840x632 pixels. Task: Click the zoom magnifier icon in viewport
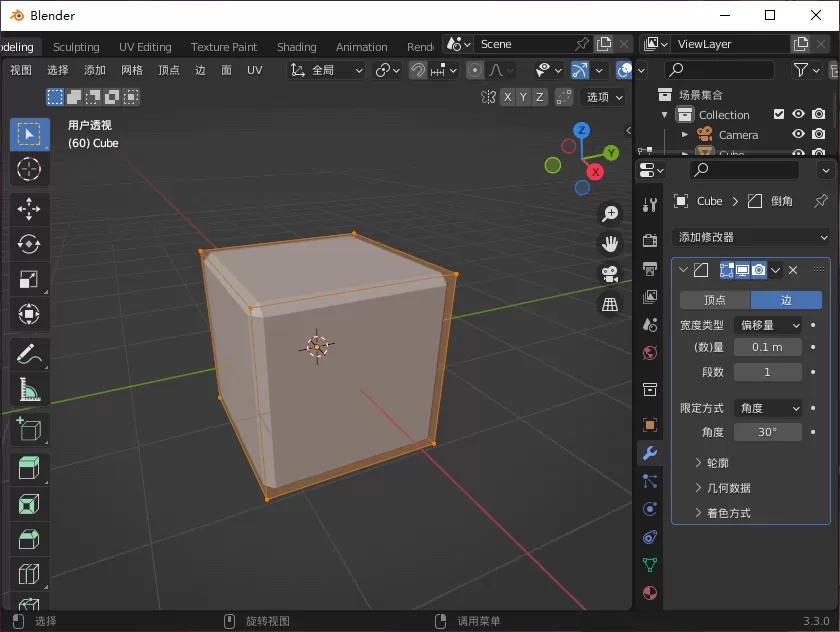tap(610, 213)
